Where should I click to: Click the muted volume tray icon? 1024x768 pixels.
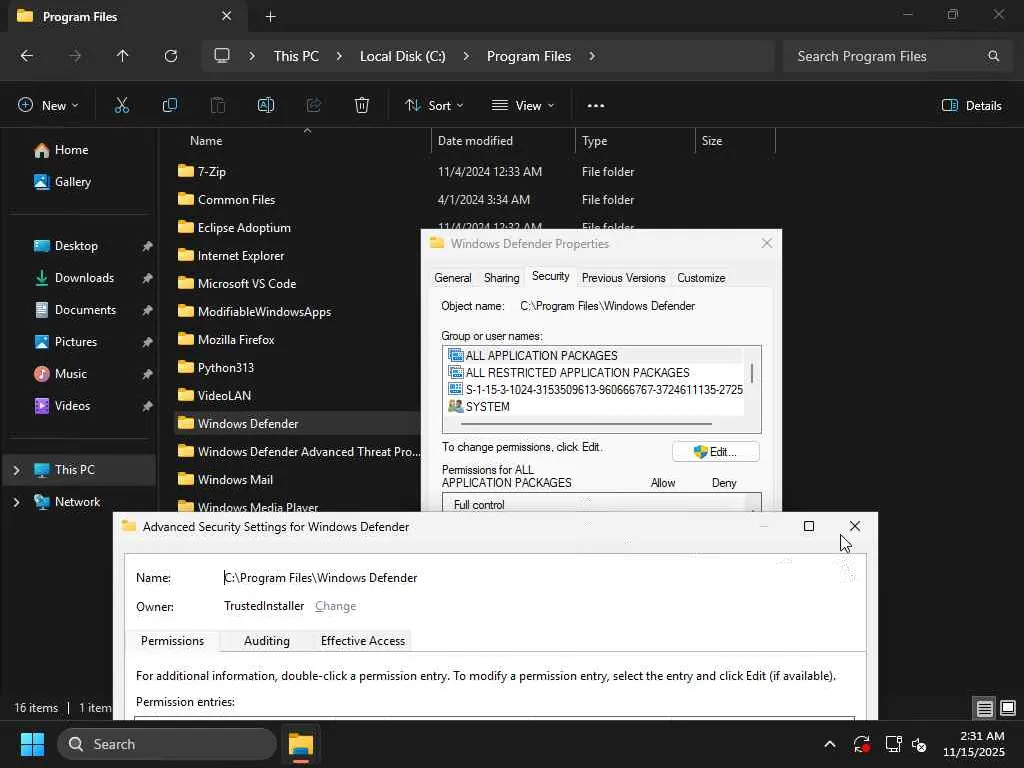pos(920,744)
